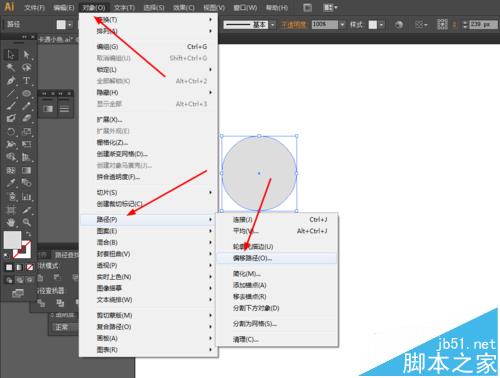Click the gray circle on the canvas
The image size is (500, 378).
[259, 173]
